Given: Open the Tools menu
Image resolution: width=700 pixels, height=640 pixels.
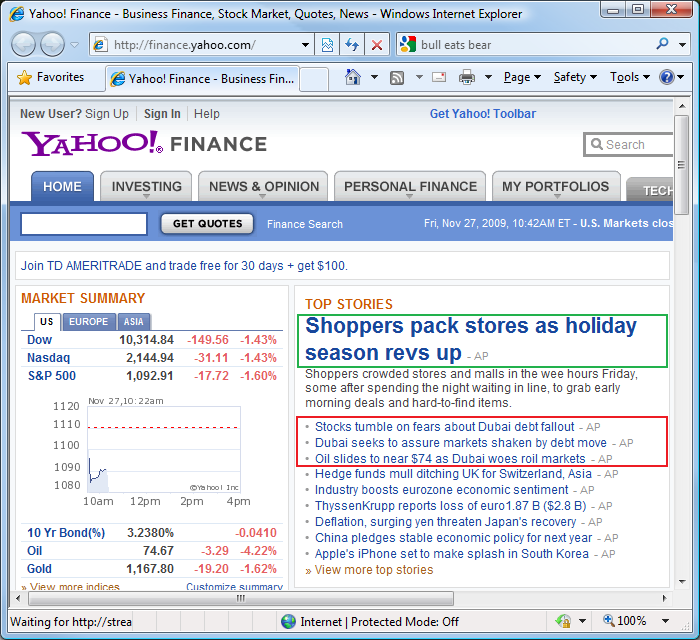Looking at the screenshot, I should (629, 77).
